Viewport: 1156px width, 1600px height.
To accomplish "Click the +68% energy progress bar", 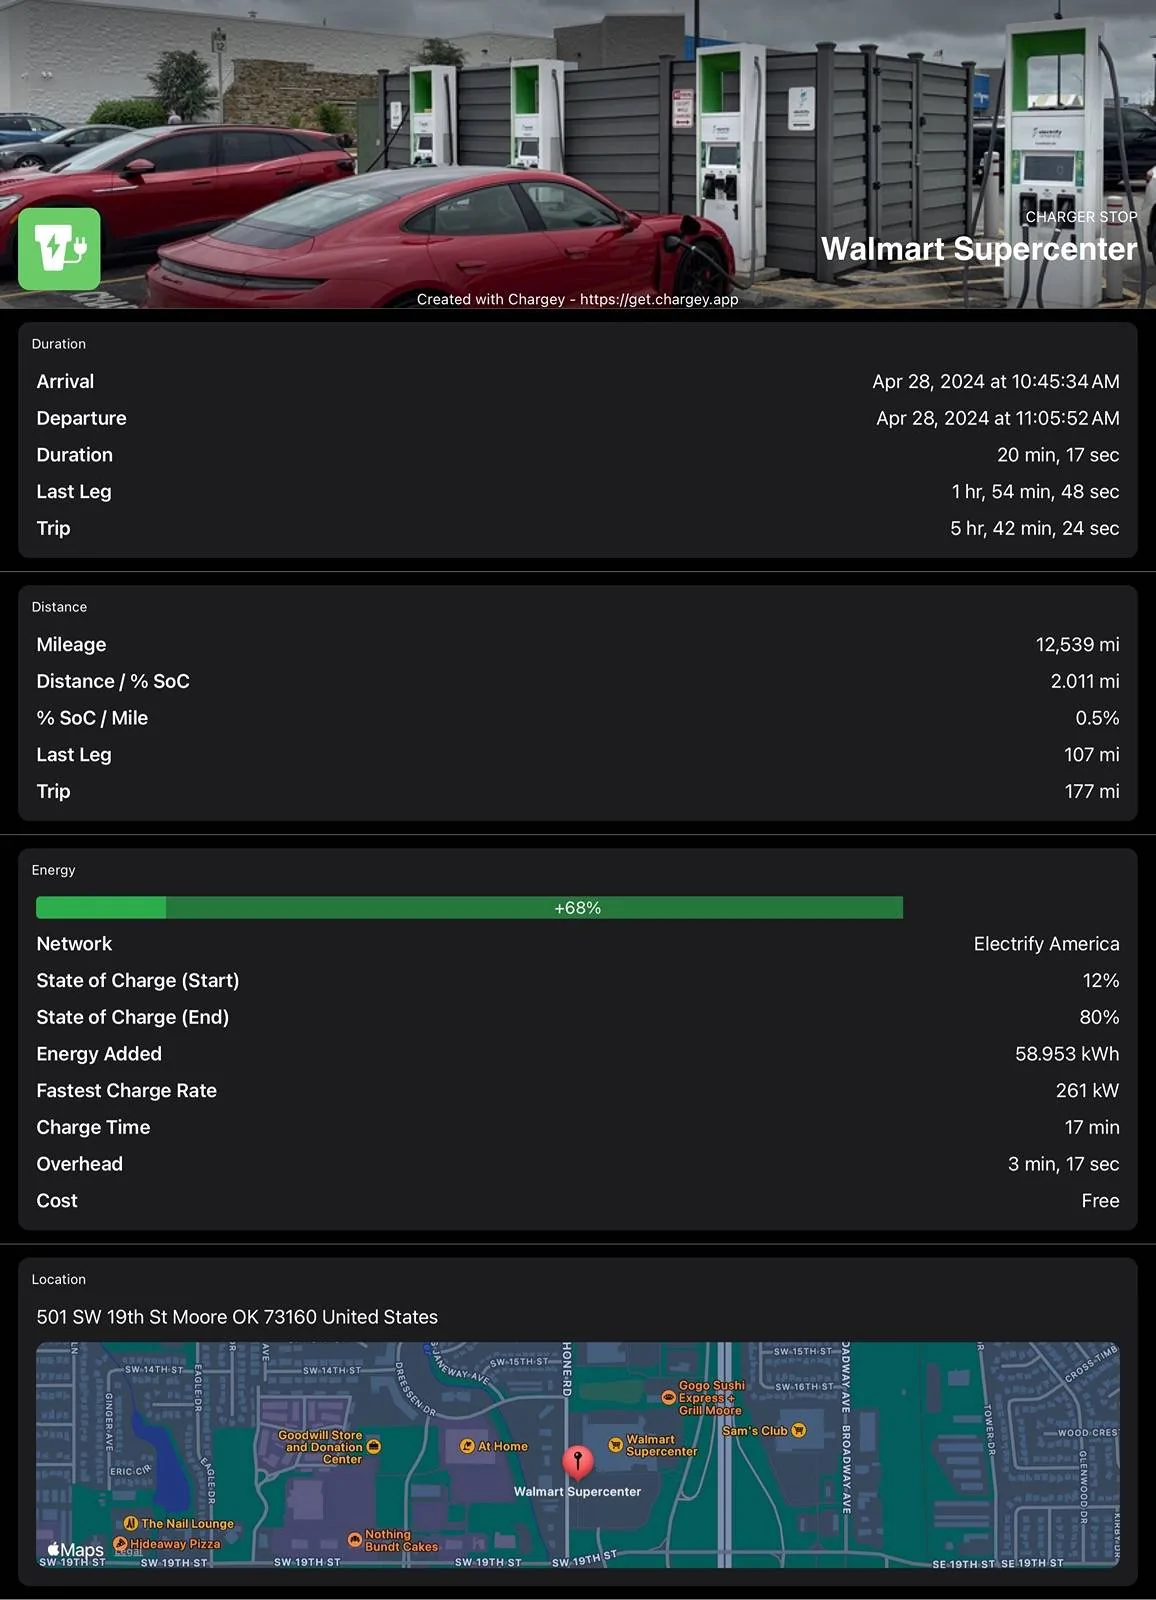I will pos(469,907).
